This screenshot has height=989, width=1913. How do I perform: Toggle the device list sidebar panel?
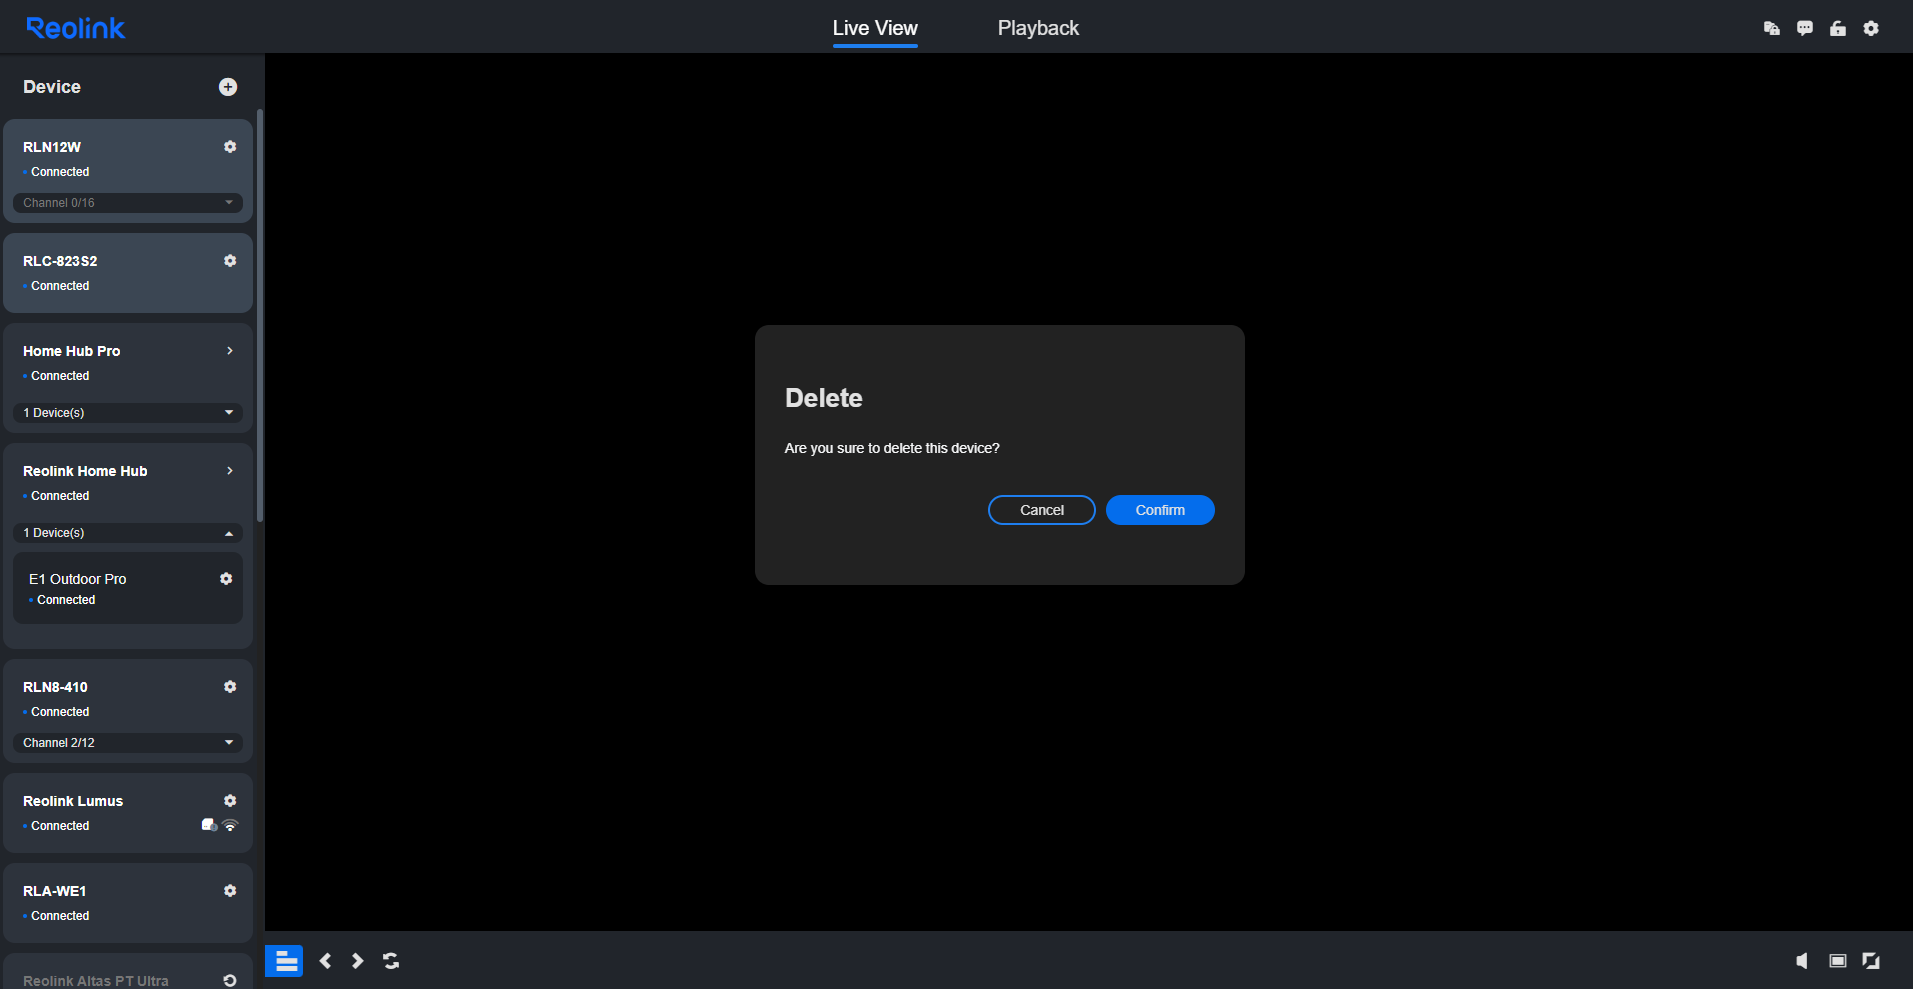coord(284,961)
